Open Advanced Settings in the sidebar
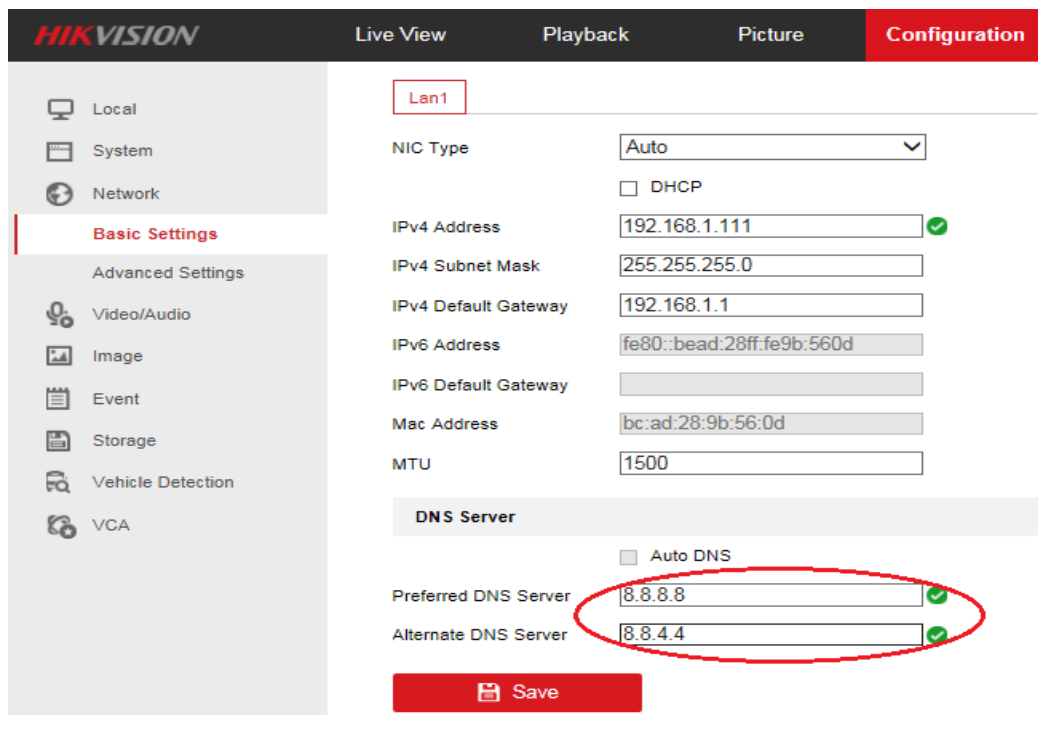 point(168,273)
